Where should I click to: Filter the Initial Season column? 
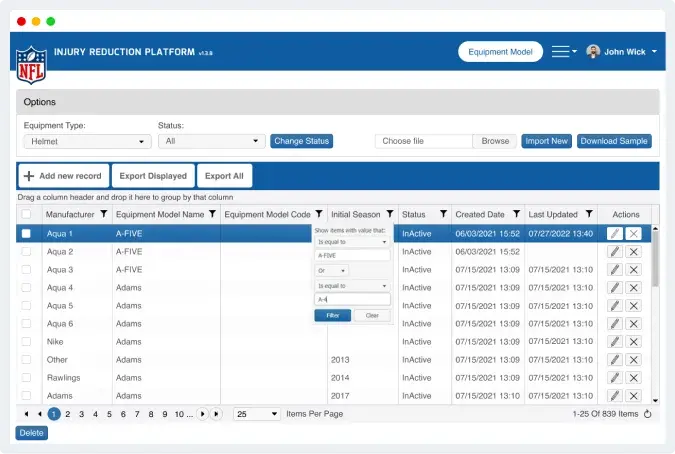tap(390, 214)
